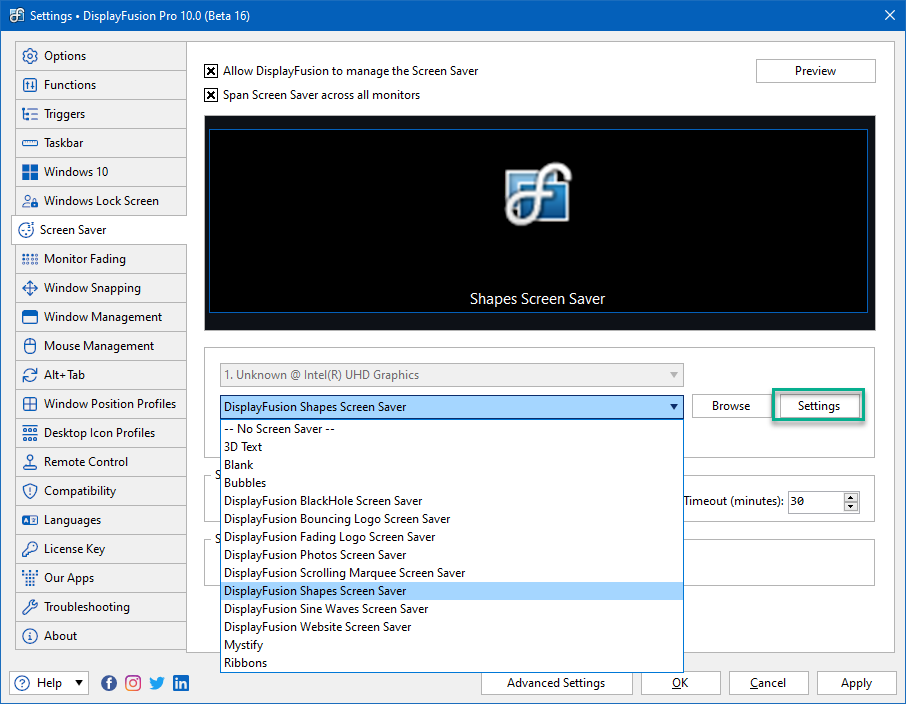Click the Window Management icon
Image resolution: width=906 pixels, height=704 pixels.
point(29,317)
